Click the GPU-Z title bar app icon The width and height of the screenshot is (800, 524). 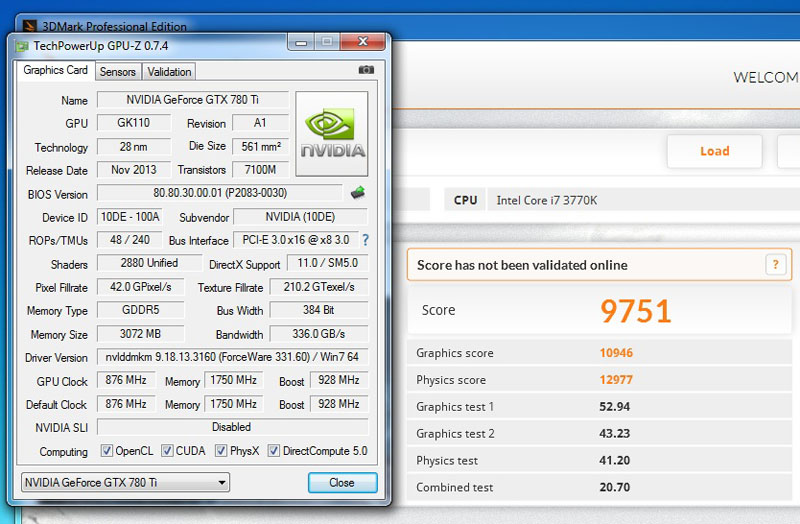coord(22,46)
